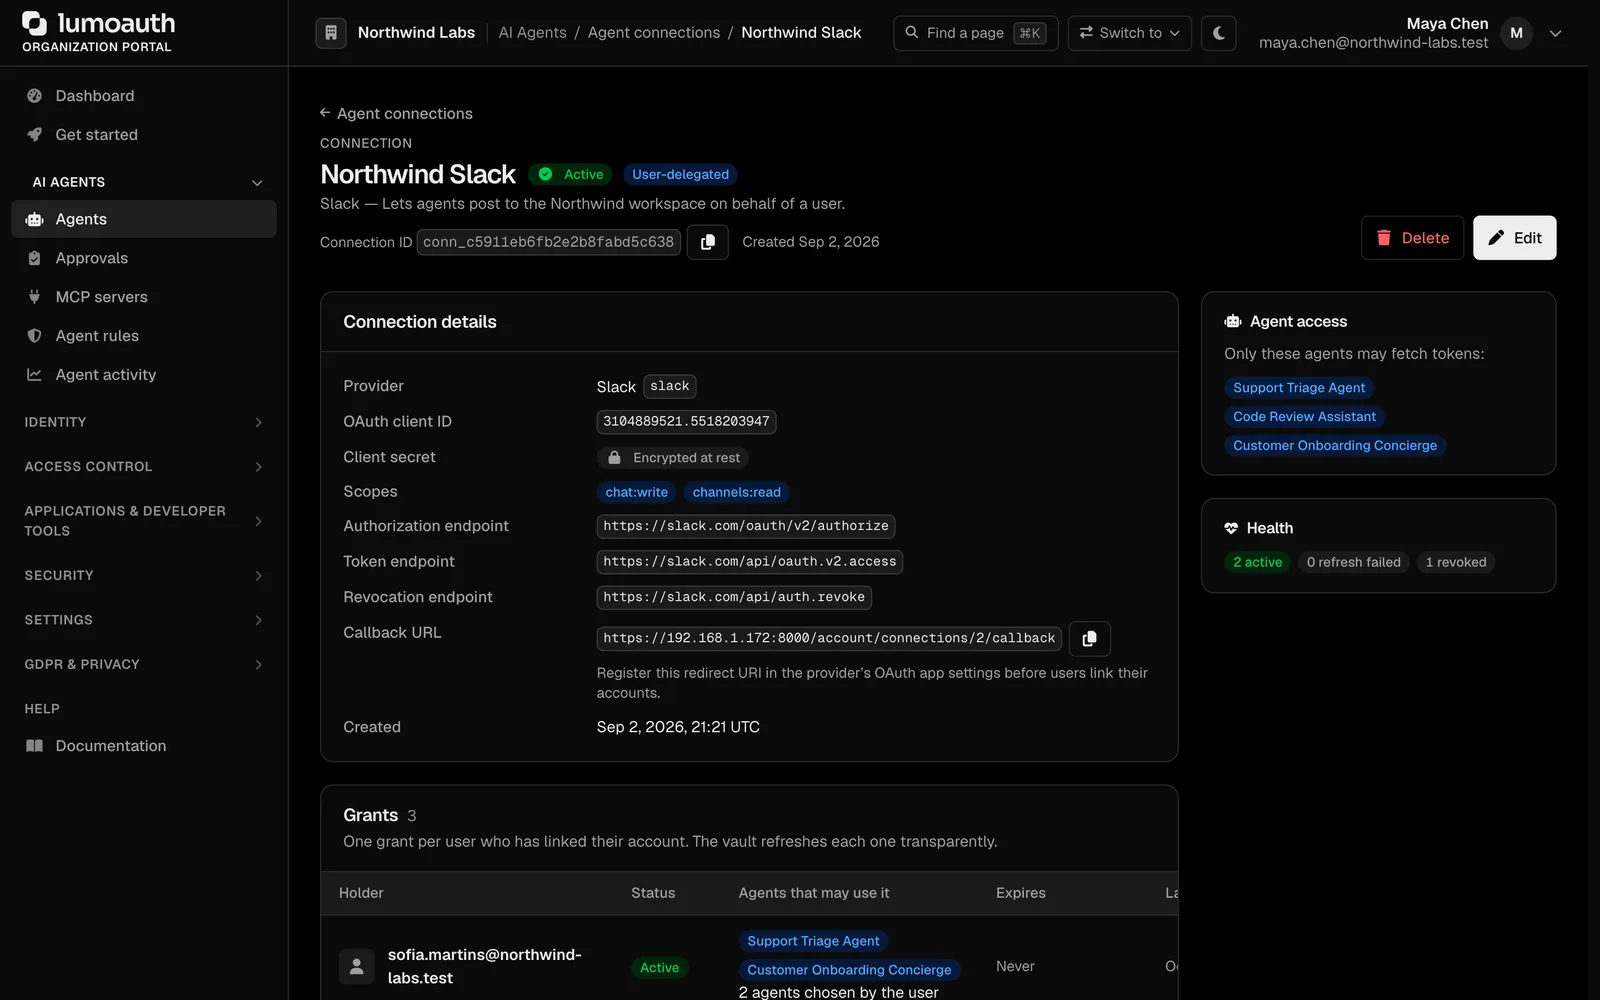Open the user account dropdown chevron
This screenshot has width=1600, height=1000.
click(x=1555, y=33)
